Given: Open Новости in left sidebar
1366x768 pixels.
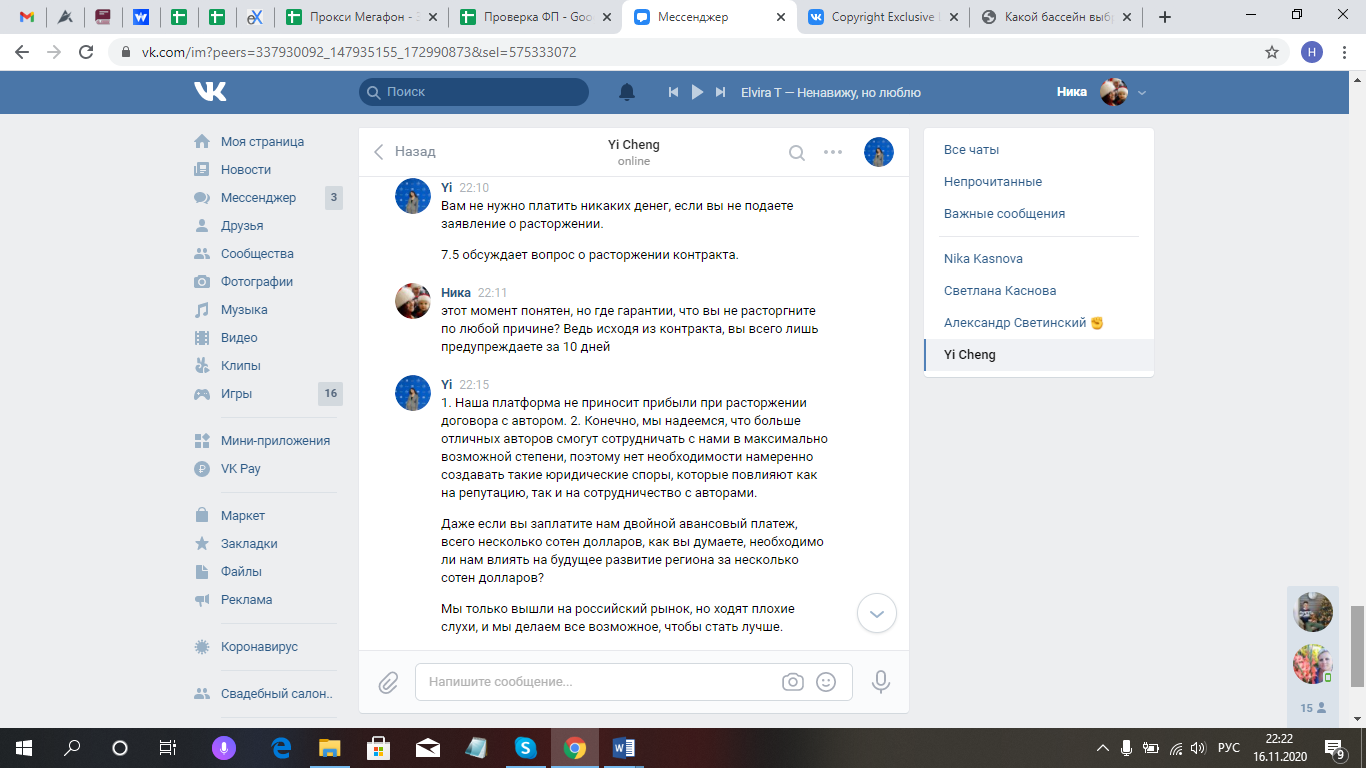Looking at the screenshot, I should click(246, 170).
